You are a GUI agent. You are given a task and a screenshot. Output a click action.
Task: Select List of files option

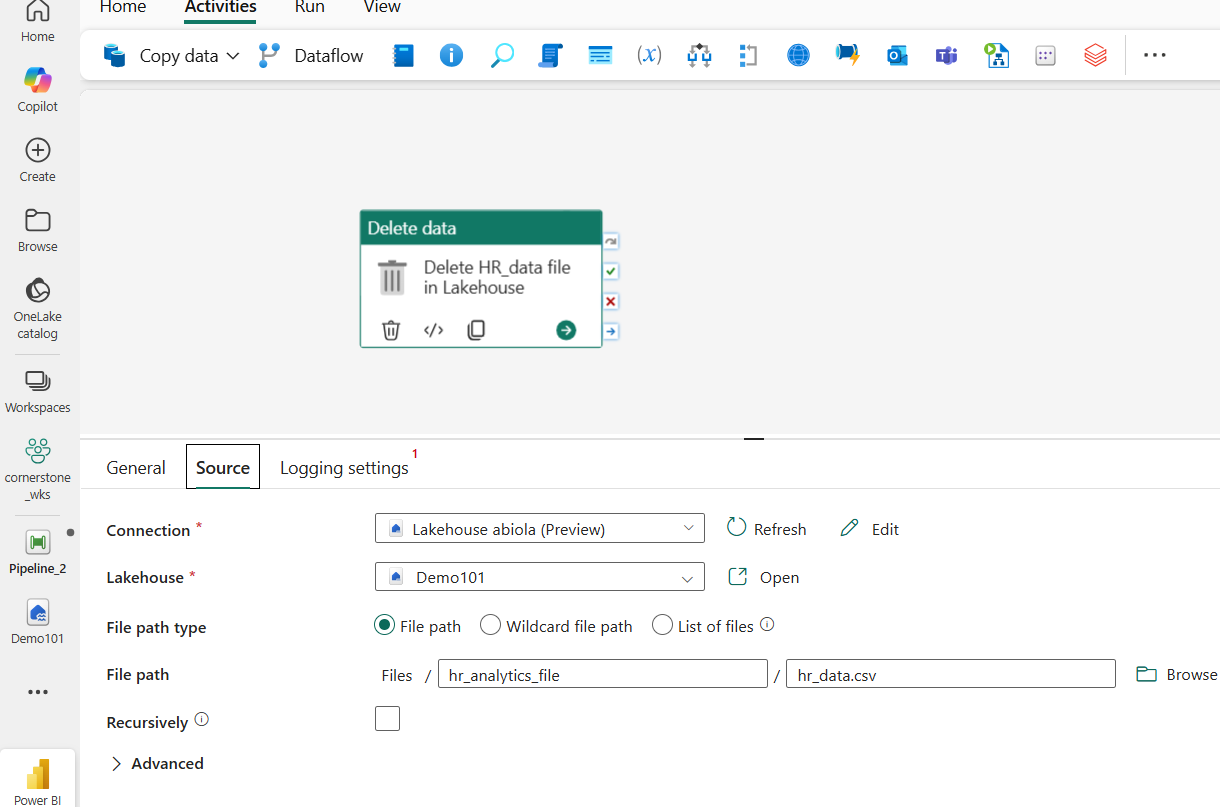[x=662, y=625]
